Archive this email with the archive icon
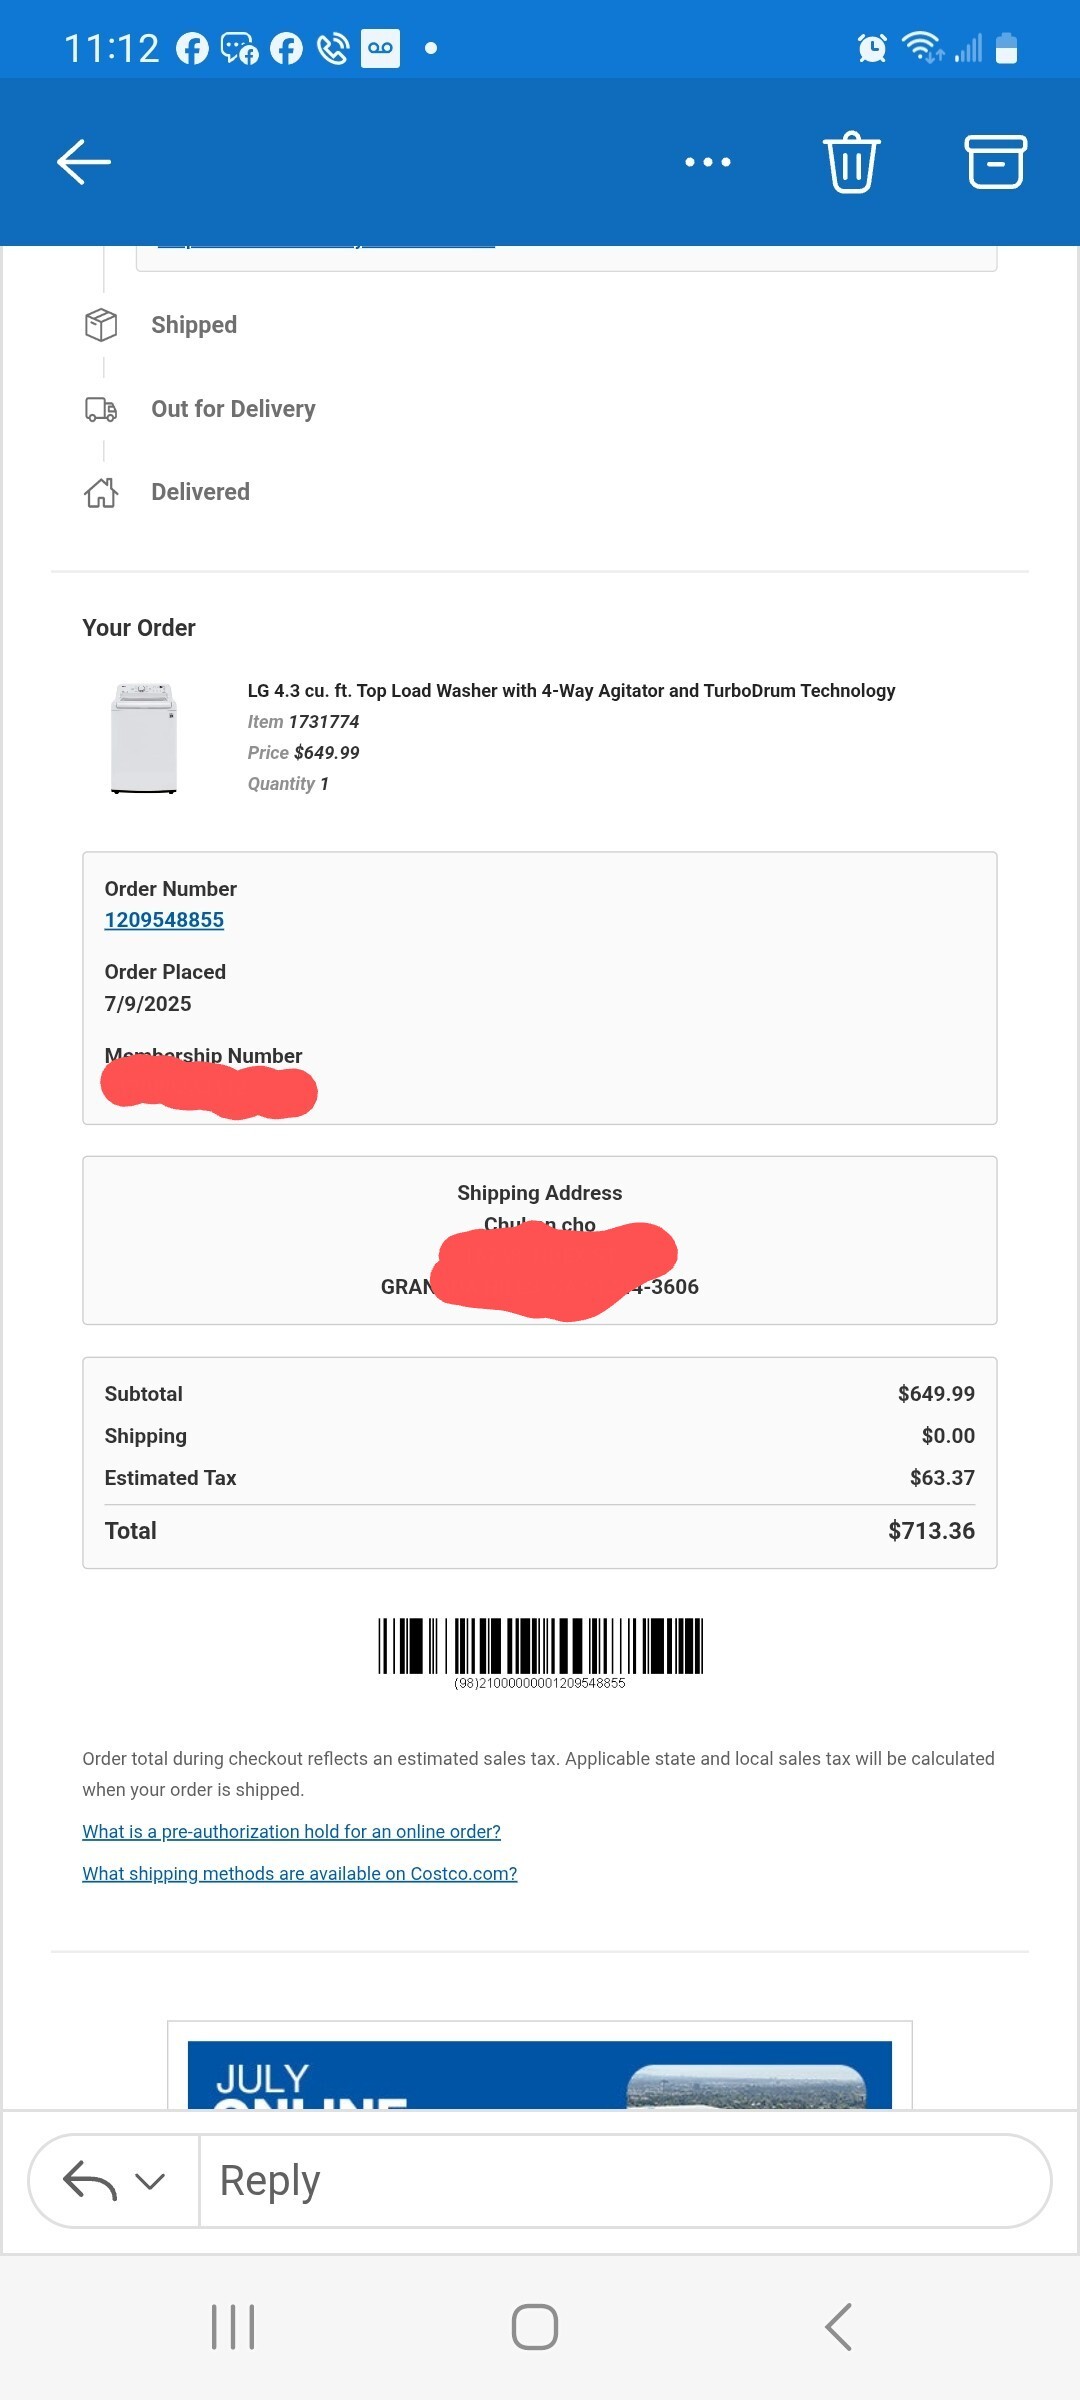The height and width of the screenshot is (2400, 1080). pos(995,162)
